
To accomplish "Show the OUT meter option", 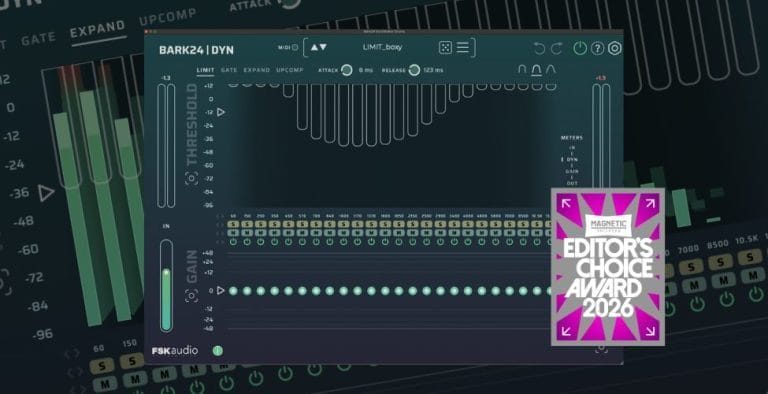I will pyautogui.click(x=572, y=183).
